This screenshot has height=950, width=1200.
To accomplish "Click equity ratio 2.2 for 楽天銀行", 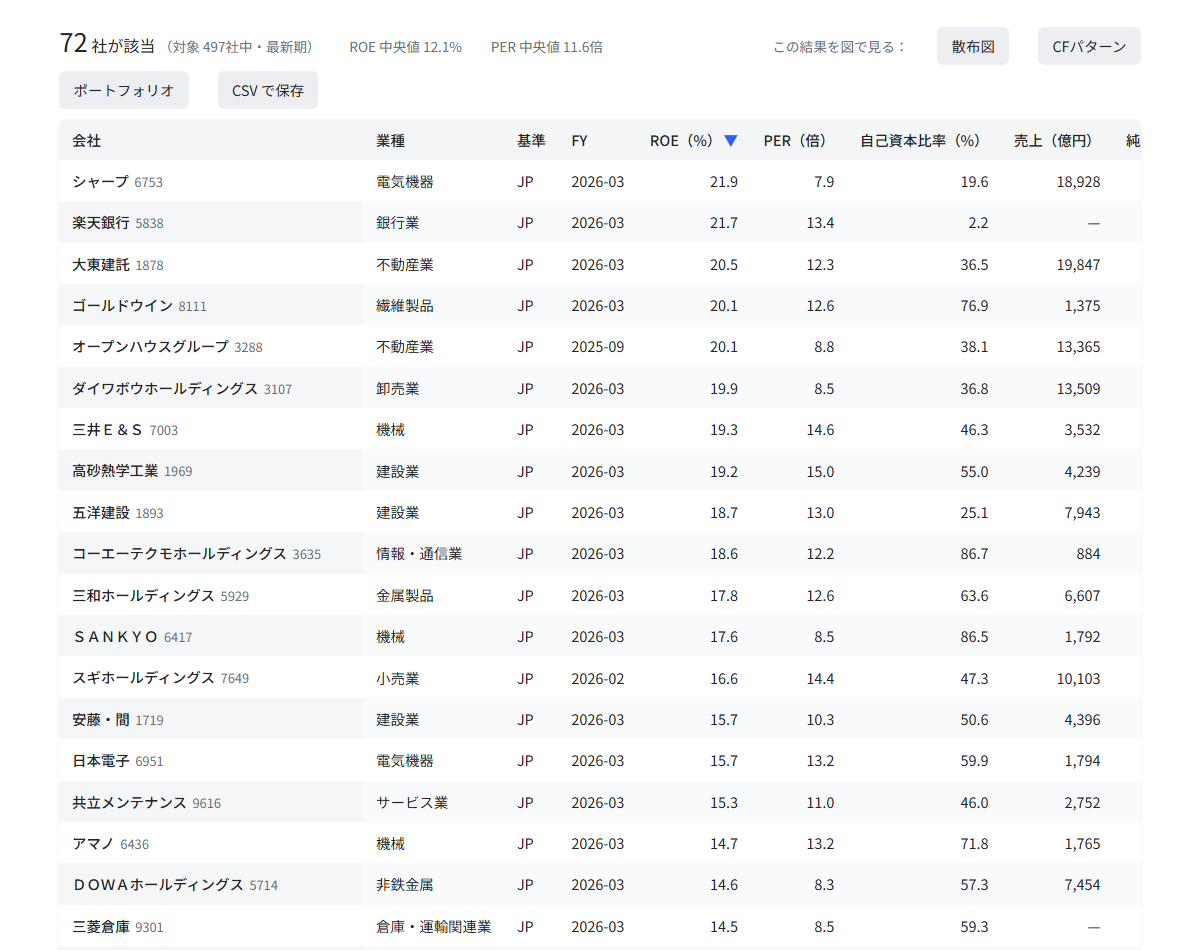I will [978, 223].
